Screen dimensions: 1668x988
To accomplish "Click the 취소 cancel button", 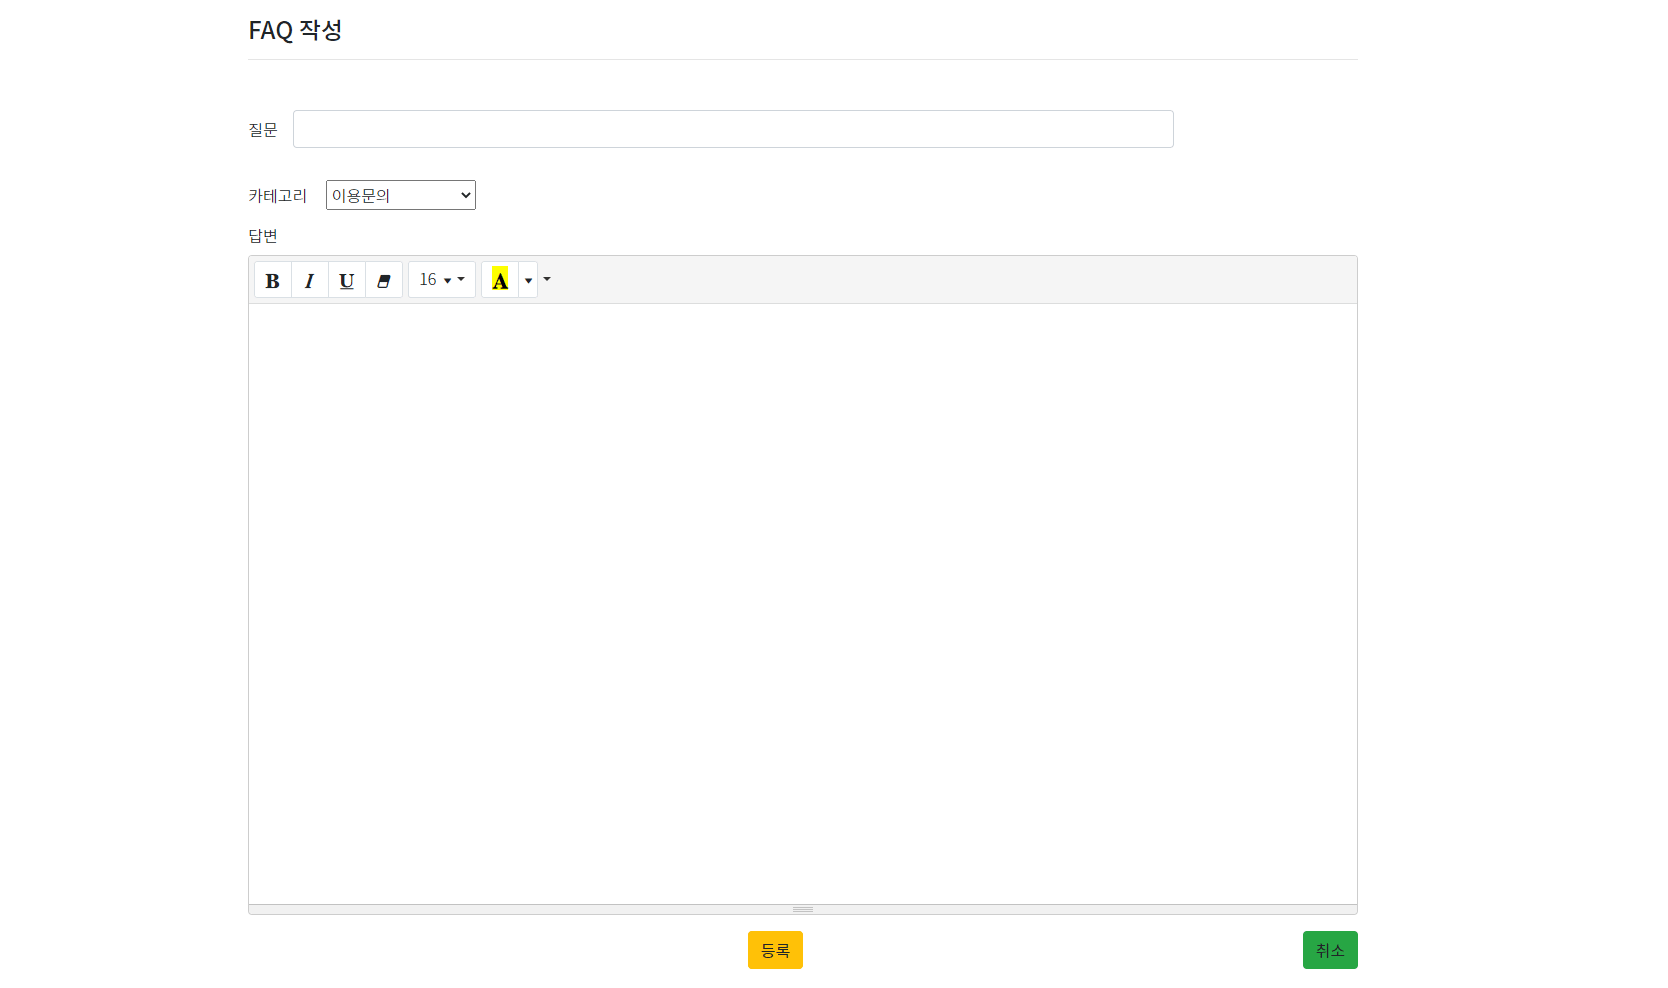I will point(1330,950).
